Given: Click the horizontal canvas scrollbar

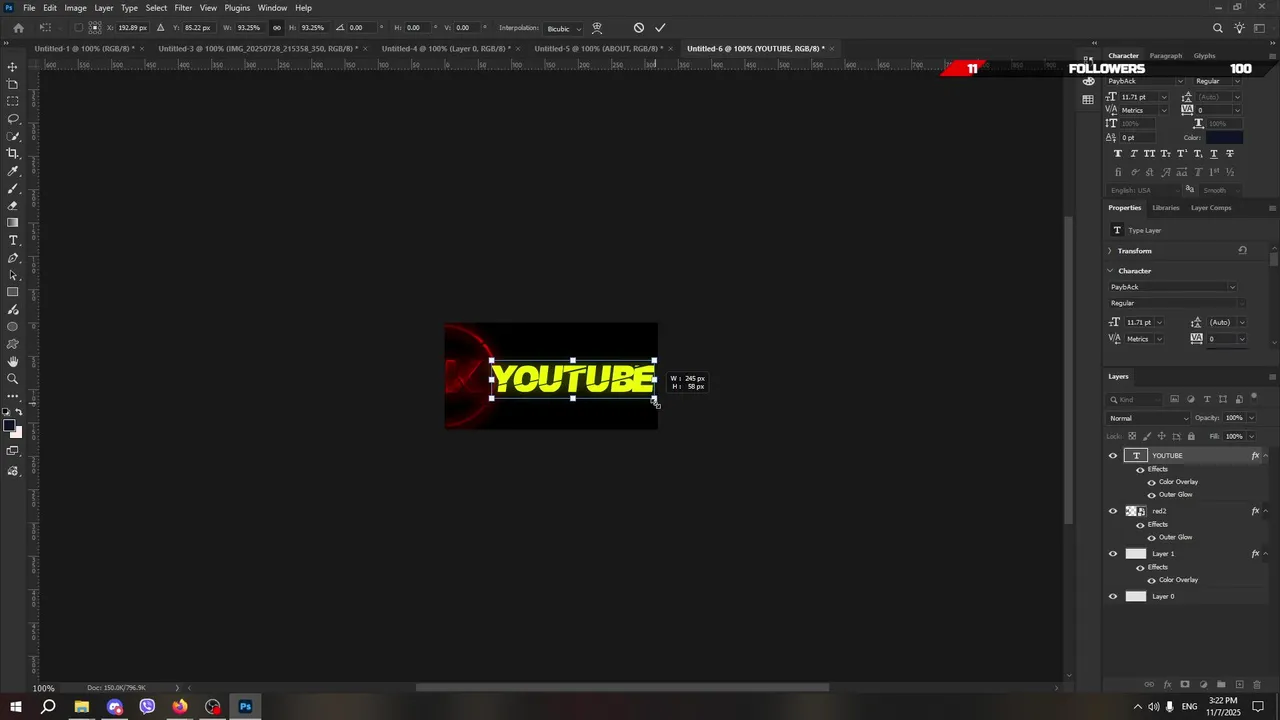Looking at the screenshot, I should pyautogui.click(x=622, y=688).
